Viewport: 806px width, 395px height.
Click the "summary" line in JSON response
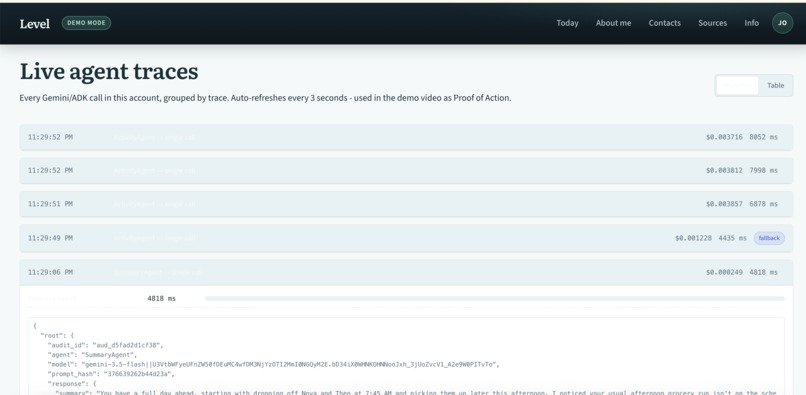click(x=415, y=393)
